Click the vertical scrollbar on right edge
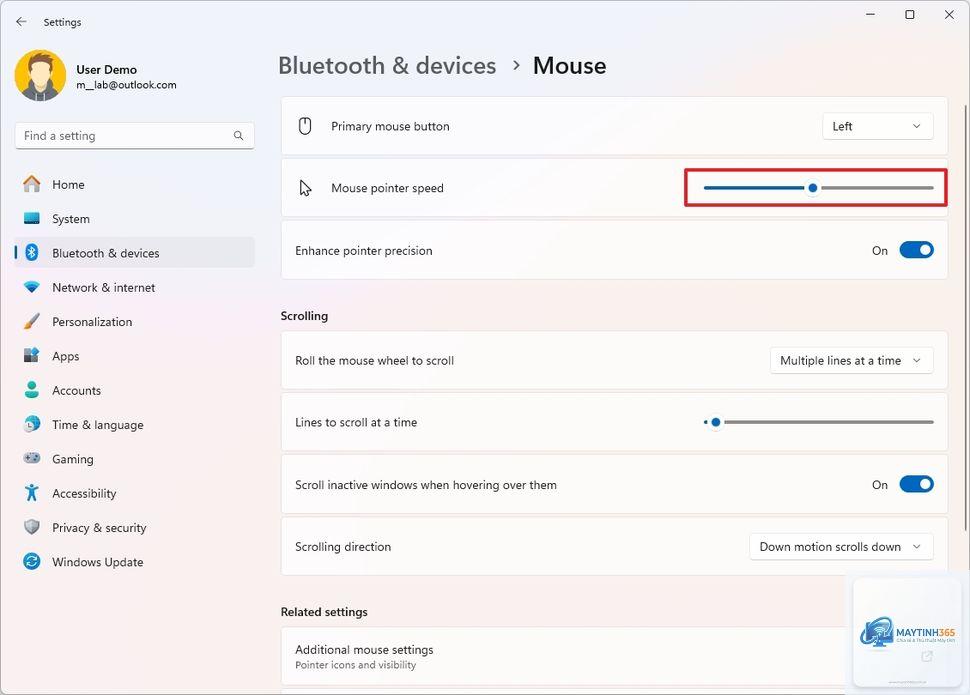The image size is (970, 695). click(964, 317)
